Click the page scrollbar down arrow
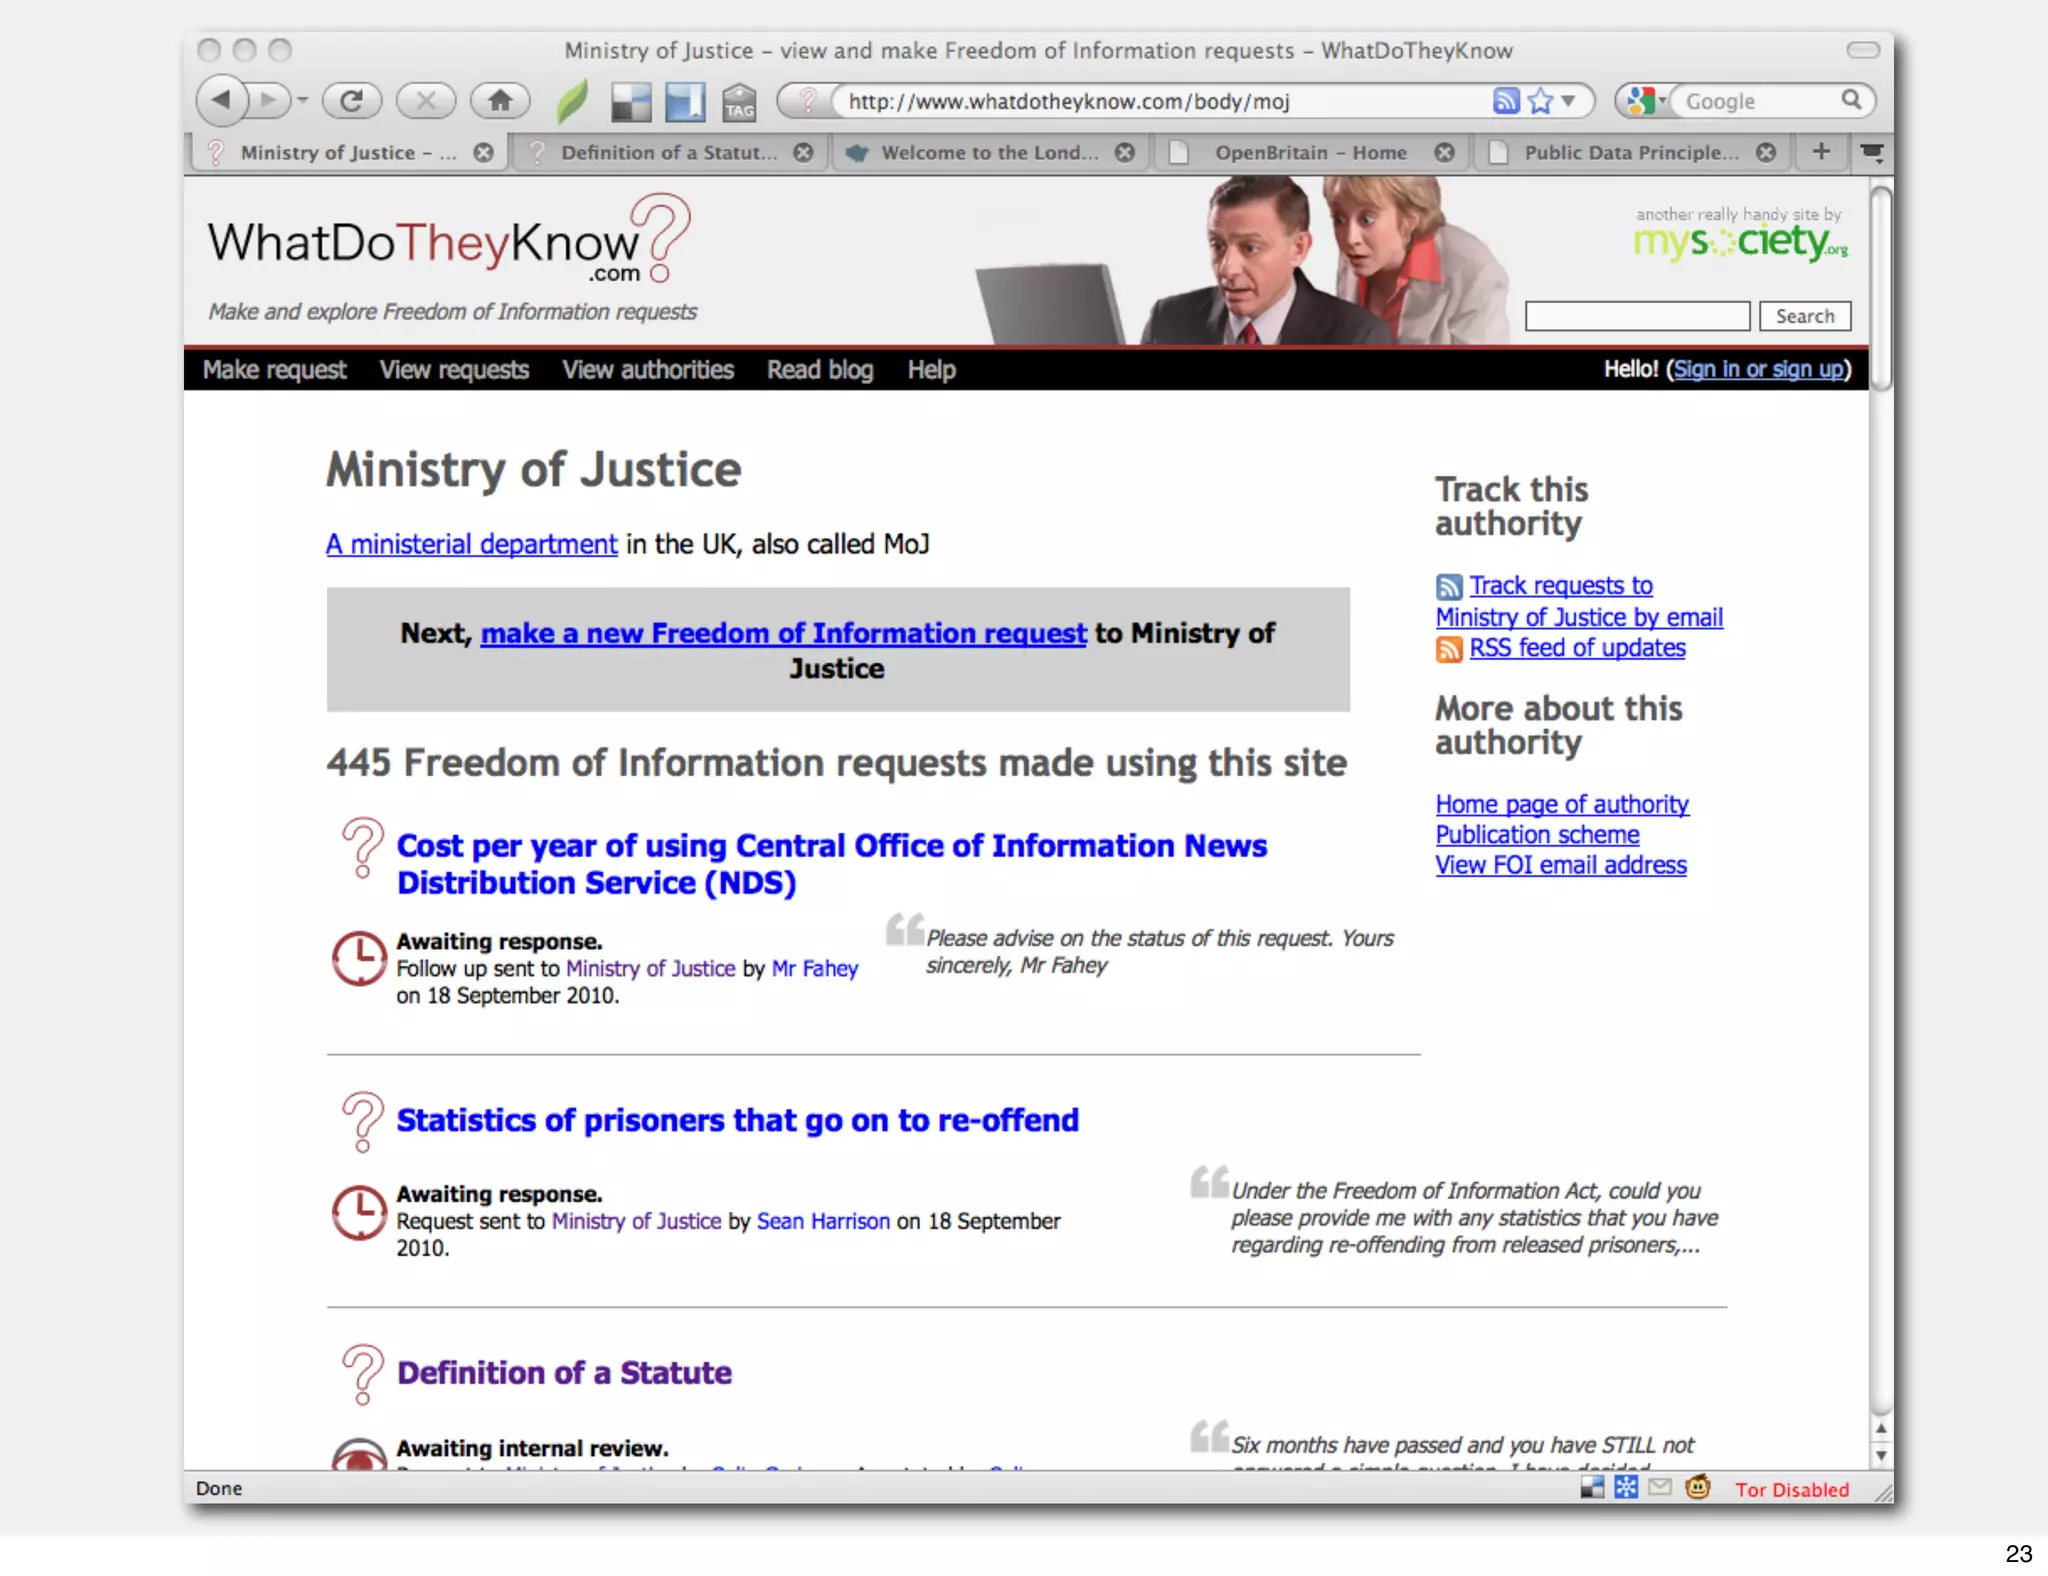 pyautogui.click(x=1881, y=1456)
